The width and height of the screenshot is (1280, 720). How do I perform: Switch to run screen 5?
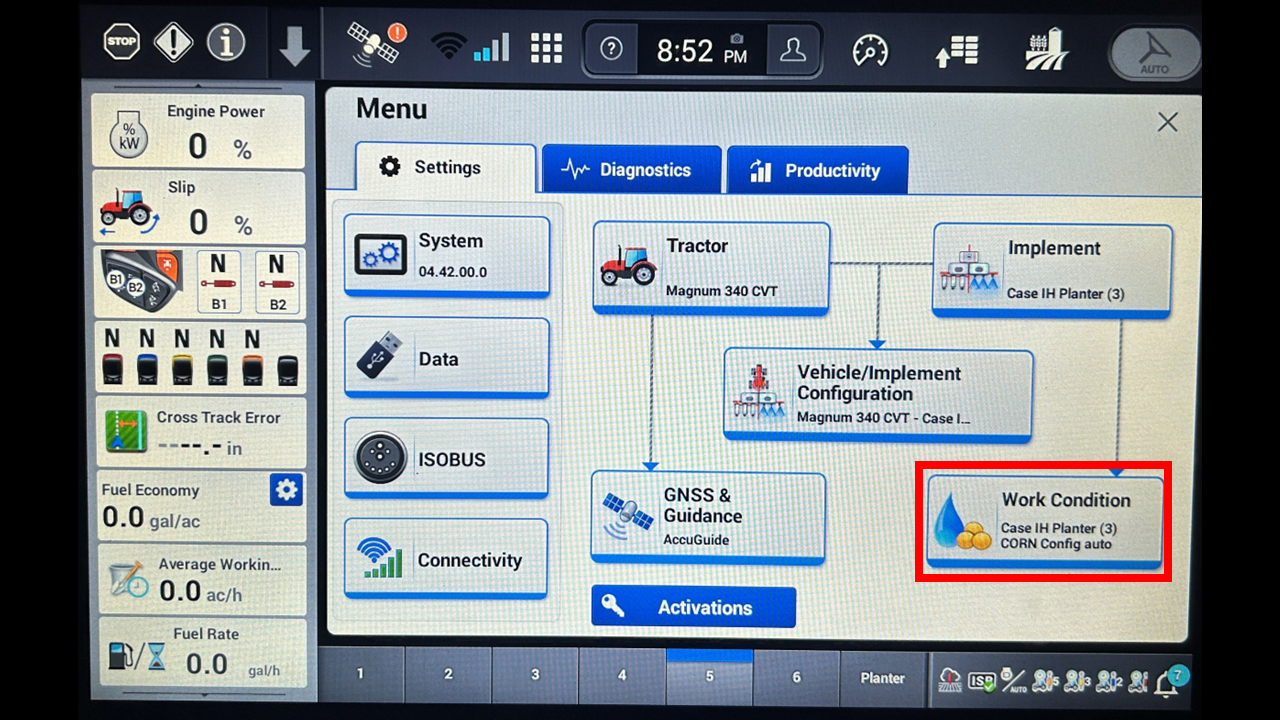pyautogui.click(x=709, y=675)
